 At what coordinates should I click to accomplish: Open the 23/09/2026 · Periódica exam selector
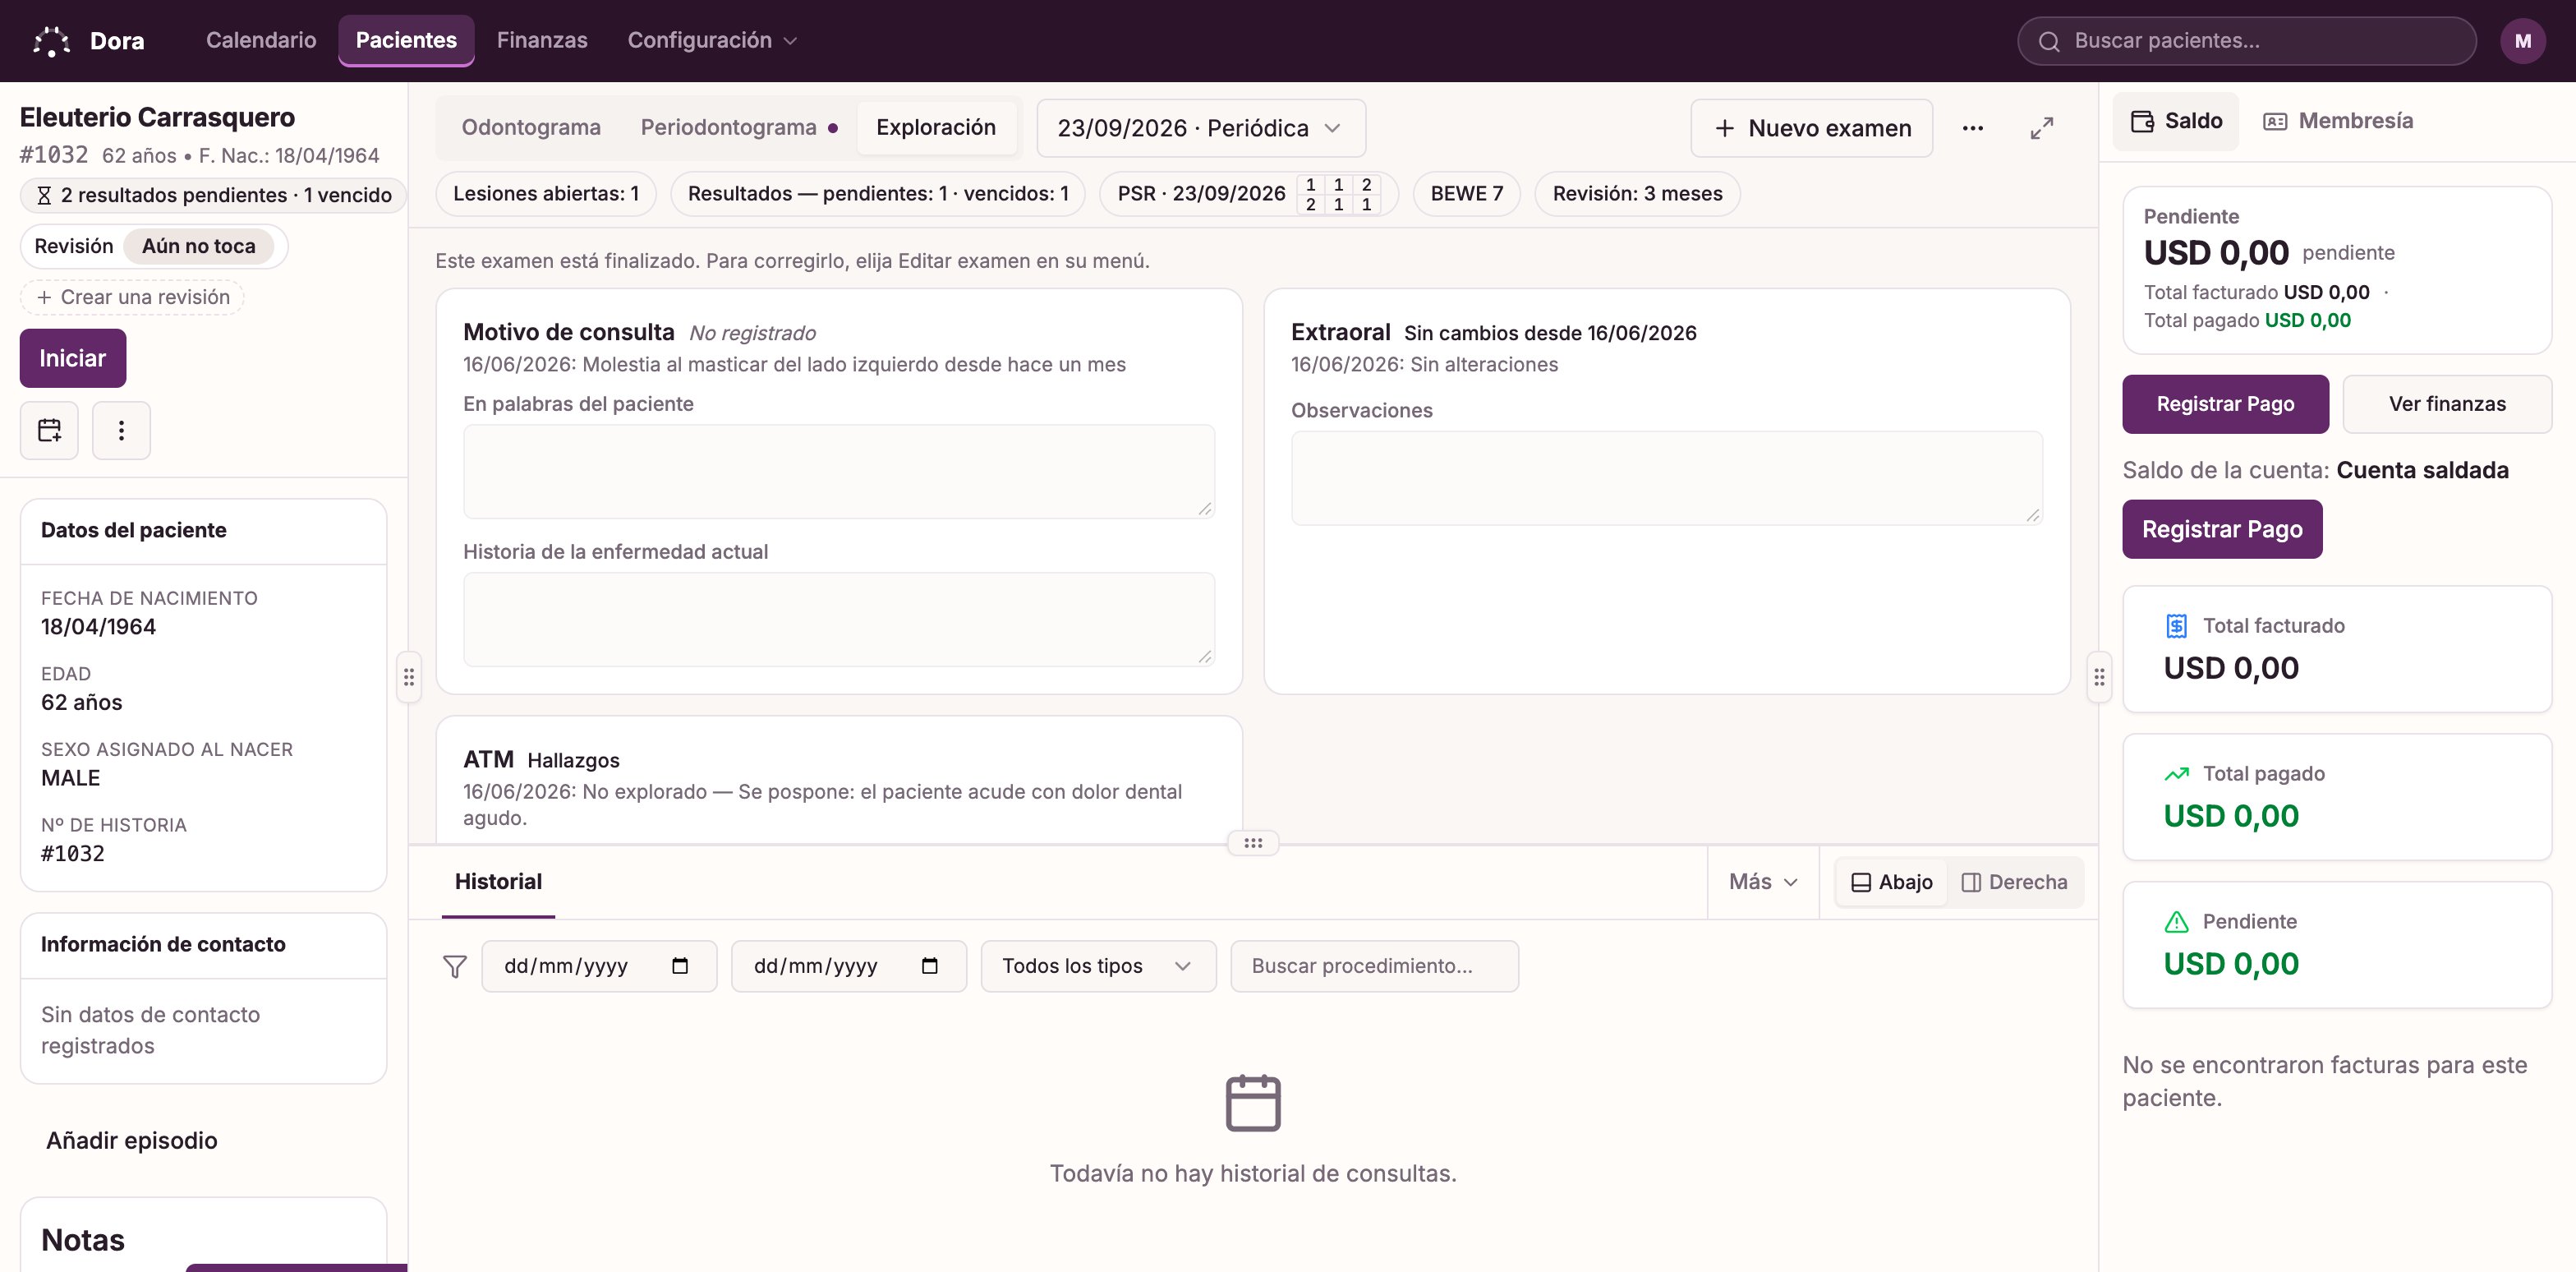click(1200, 128)
